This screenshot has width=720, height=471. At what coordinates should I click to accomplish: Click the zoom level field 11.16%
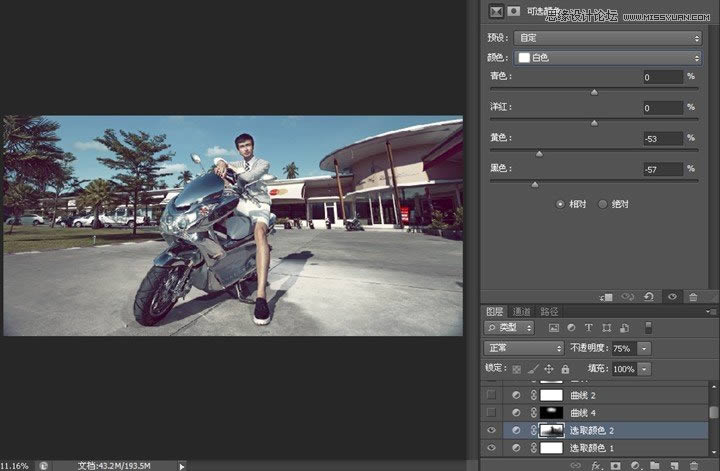point(15,466)
